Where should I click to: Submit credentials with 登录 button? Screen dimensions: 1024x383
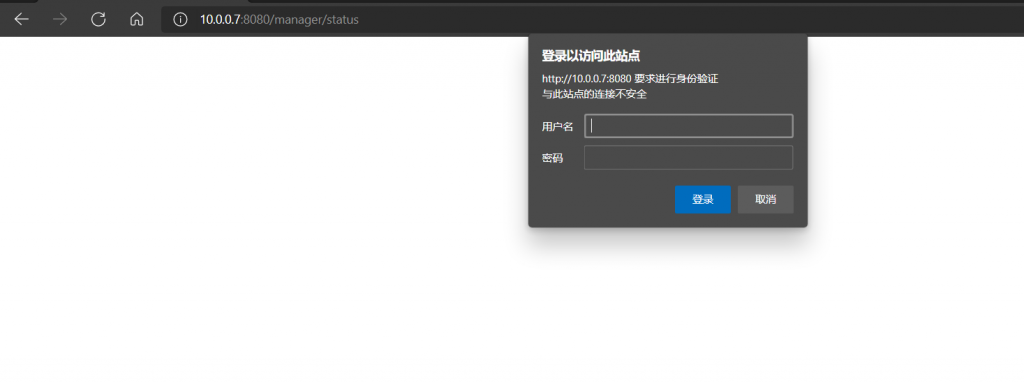[703, 199]
